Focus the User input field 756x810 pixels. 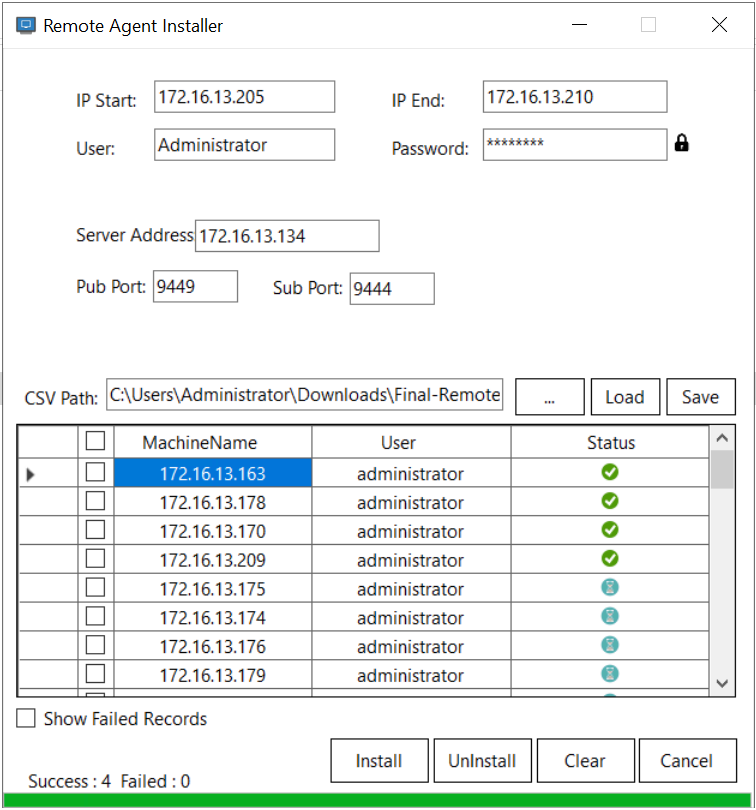[244, 145]
